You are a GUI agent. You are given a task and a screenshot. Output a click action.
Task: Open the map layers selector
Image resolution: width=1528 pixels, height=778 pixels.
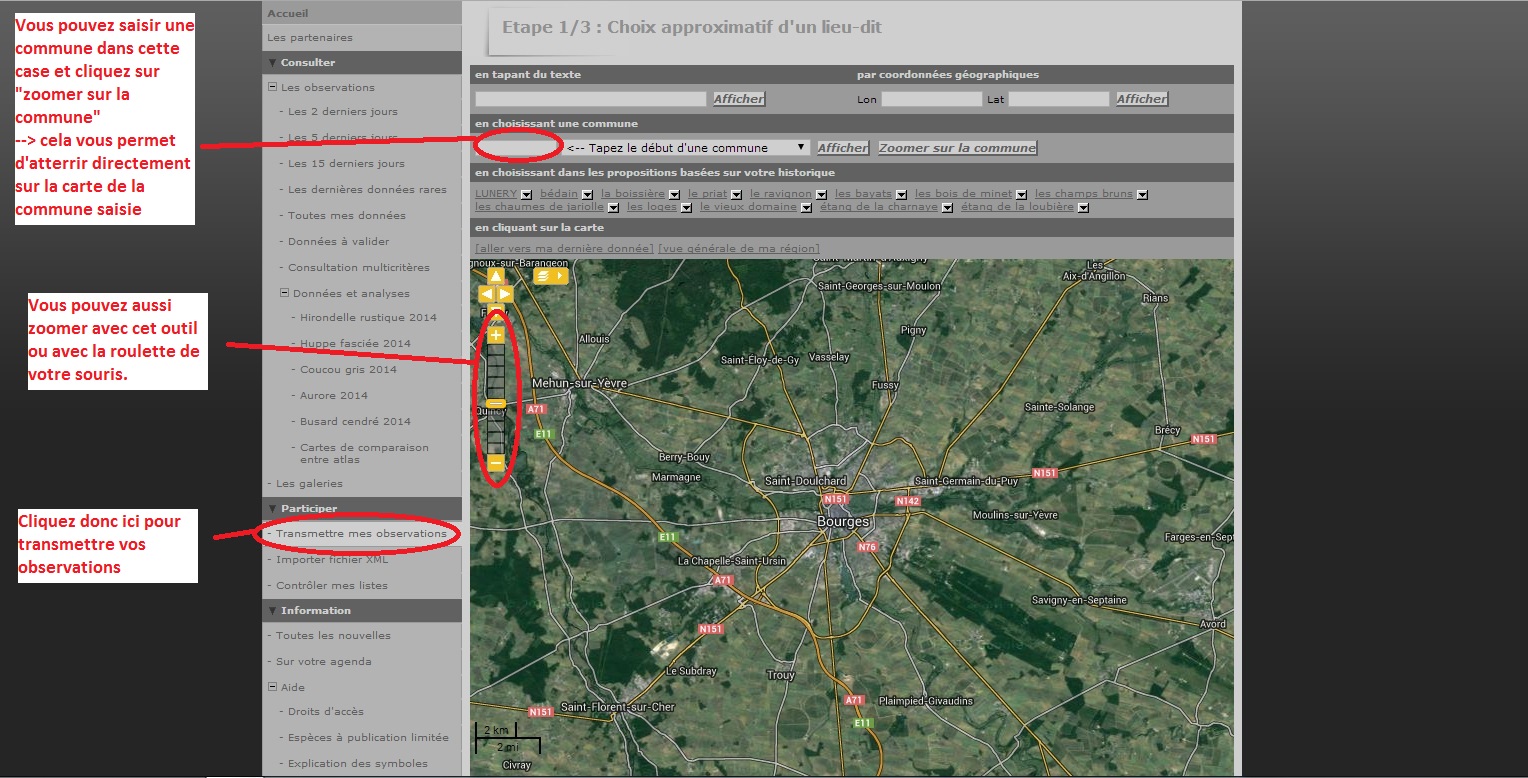tap(551, 276)
